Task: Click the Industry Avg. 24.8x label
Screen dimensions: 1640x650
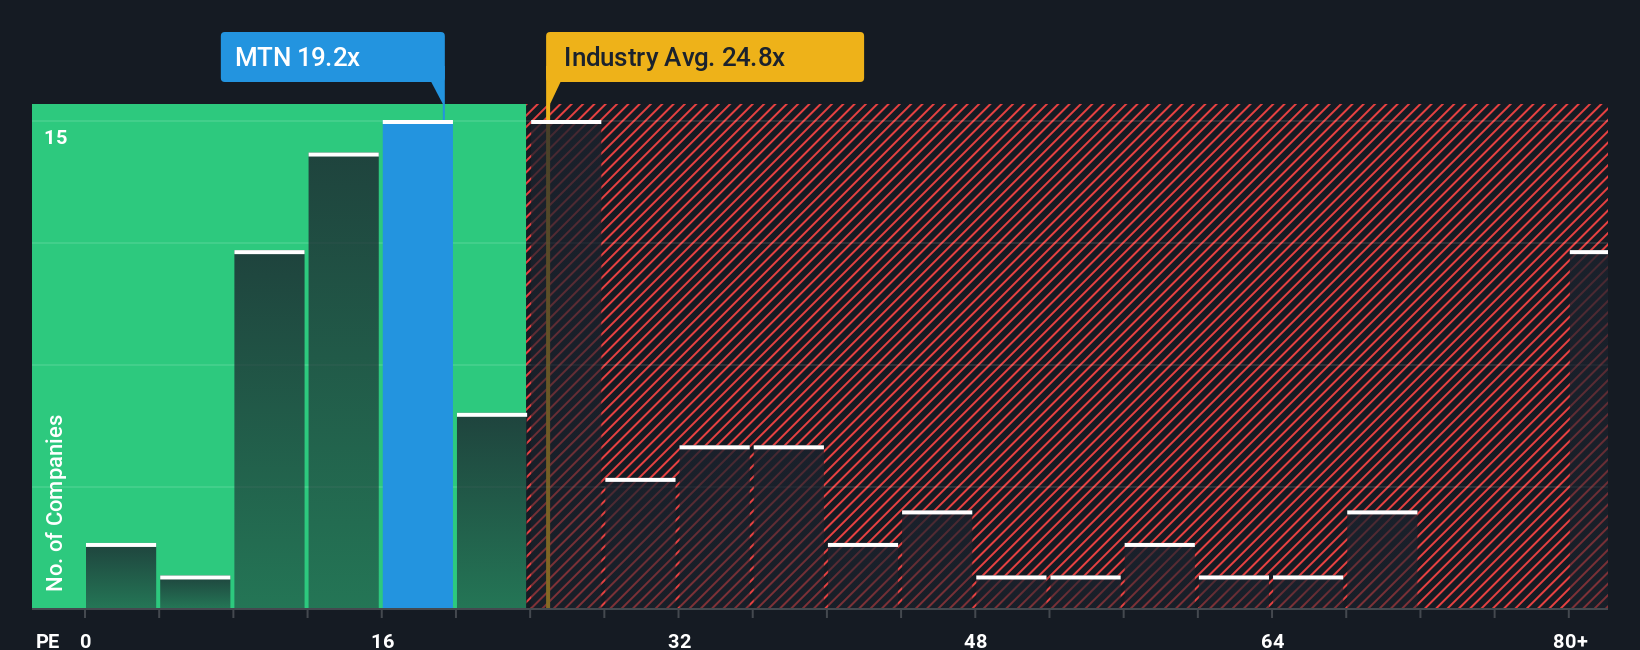Action: tap(704, 57)
